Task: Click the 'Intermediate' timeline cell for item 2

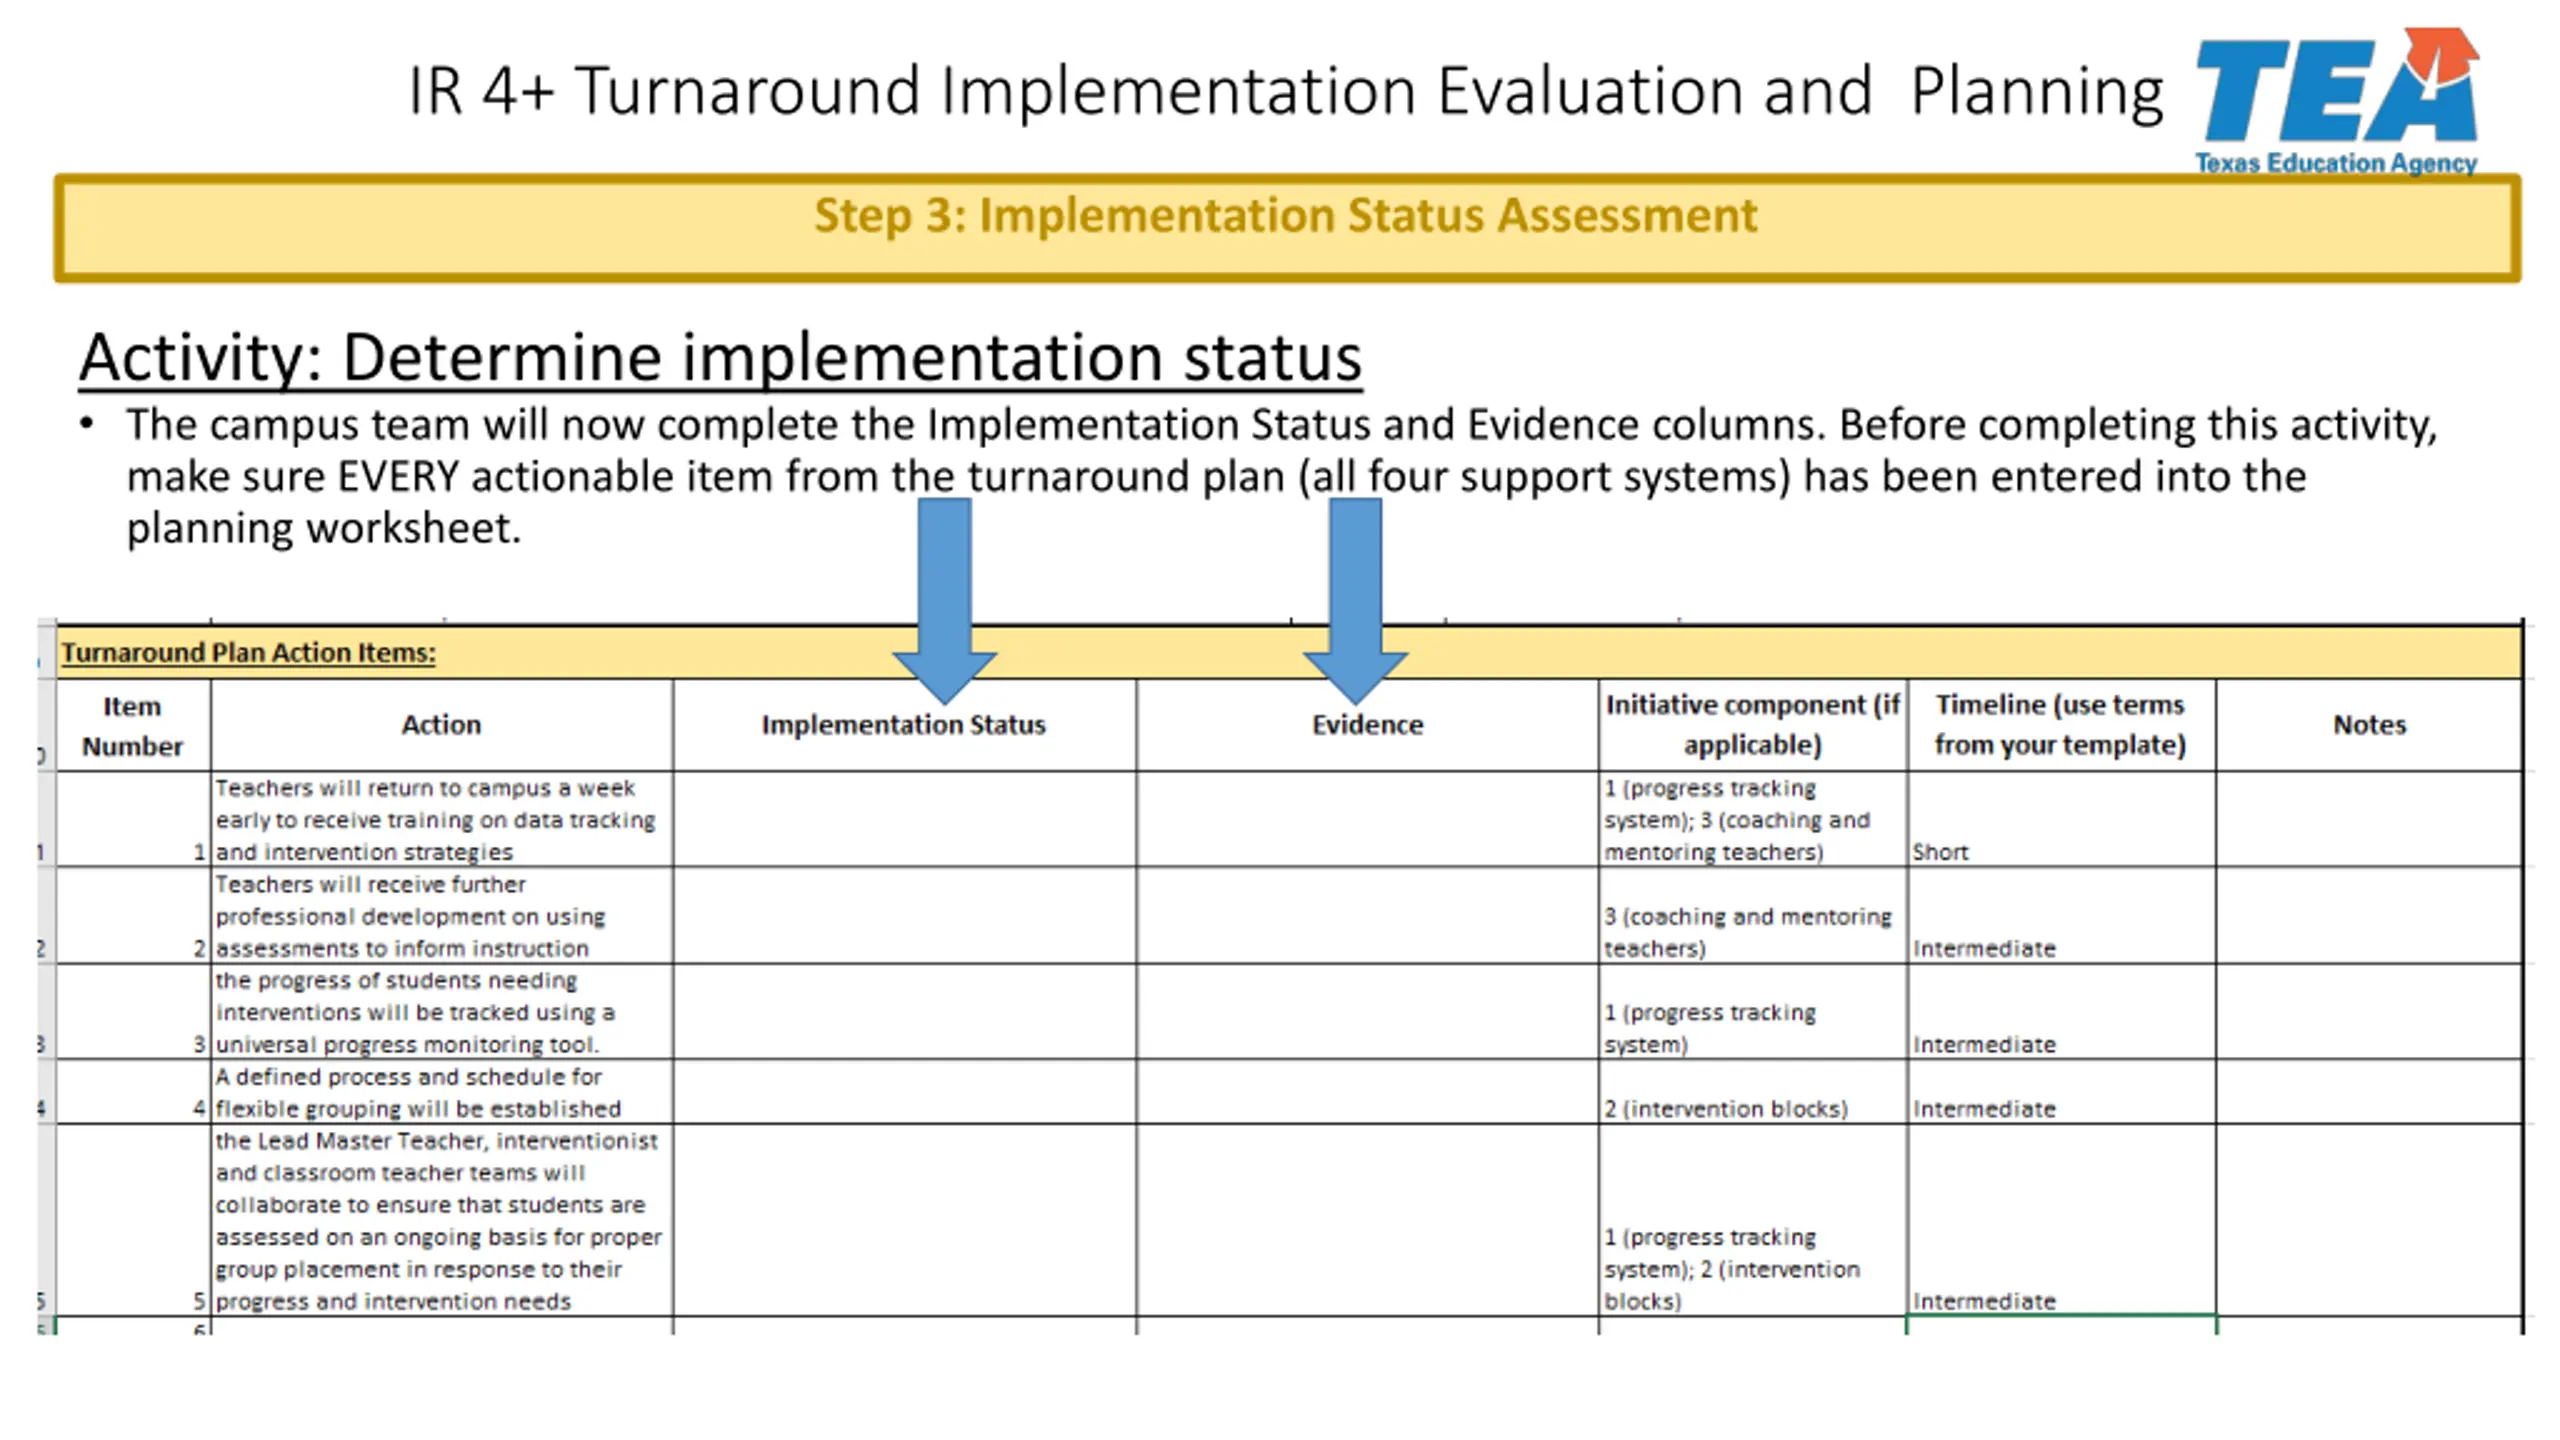Action: coord(2061,916)
